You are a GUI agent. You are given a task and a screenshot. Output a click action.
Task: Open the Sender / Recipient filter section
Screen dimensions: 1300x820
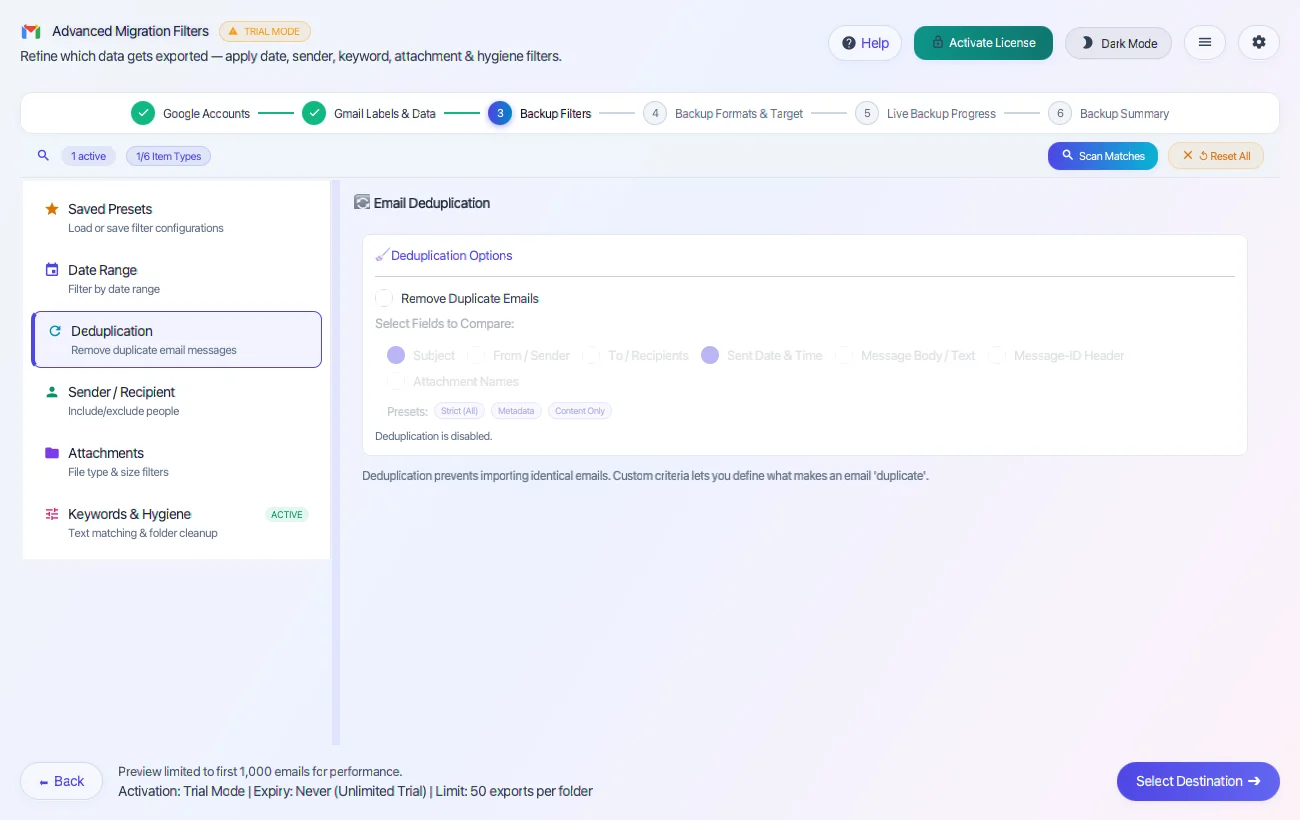click(177, 401)
